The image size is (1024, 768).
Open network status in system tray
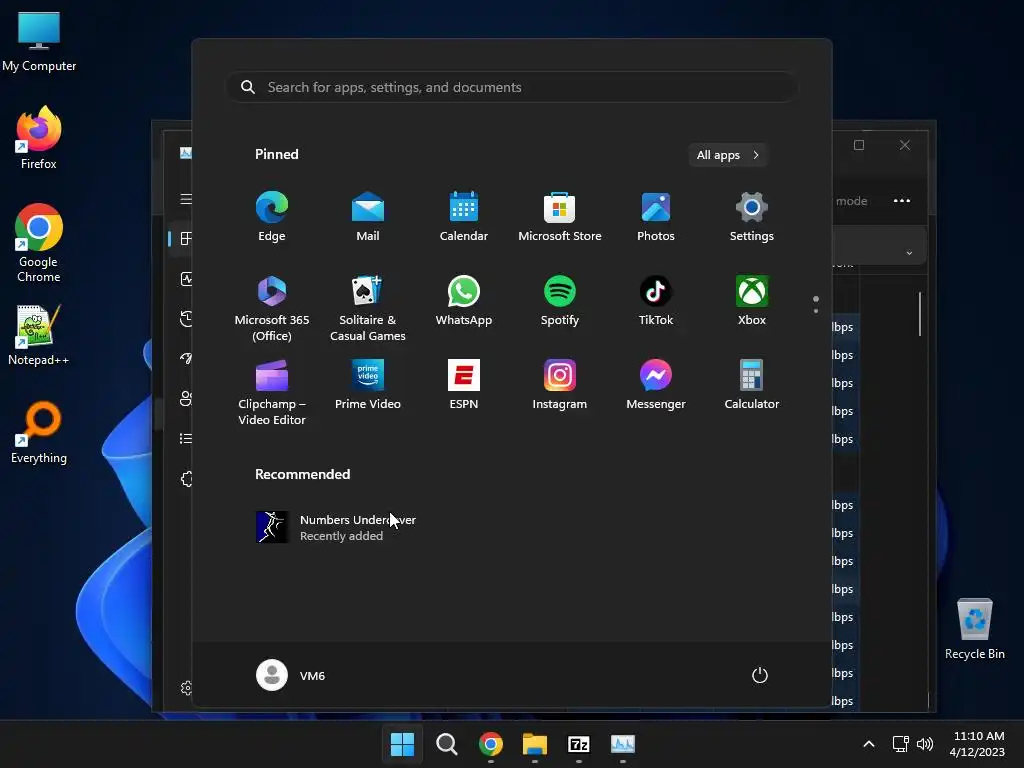(x=901, y=744)
